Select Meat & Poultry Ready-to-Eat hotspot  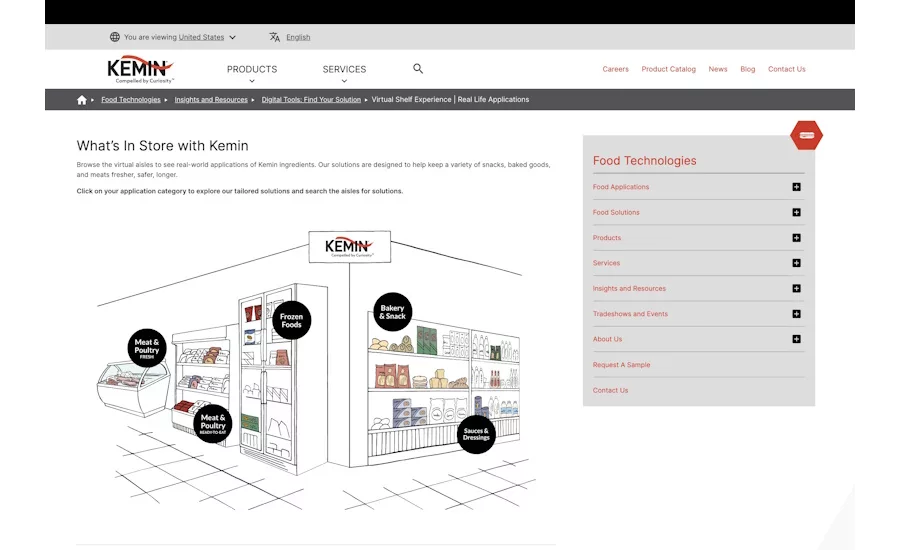213,424
